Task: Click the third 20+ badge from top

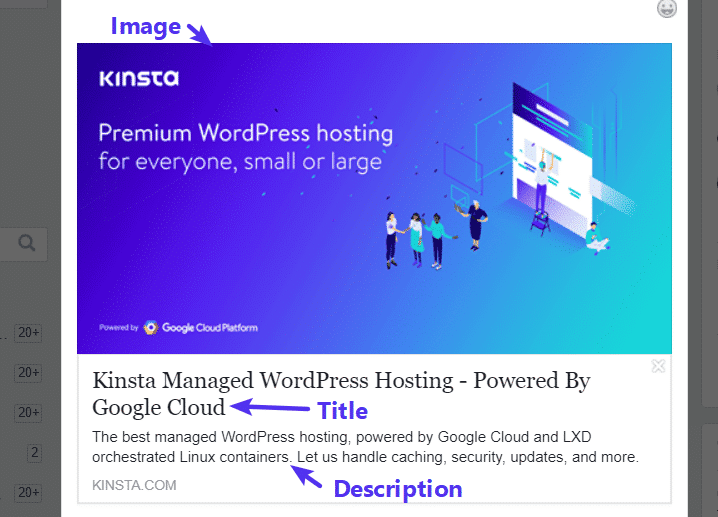Action: click(28, 413)
